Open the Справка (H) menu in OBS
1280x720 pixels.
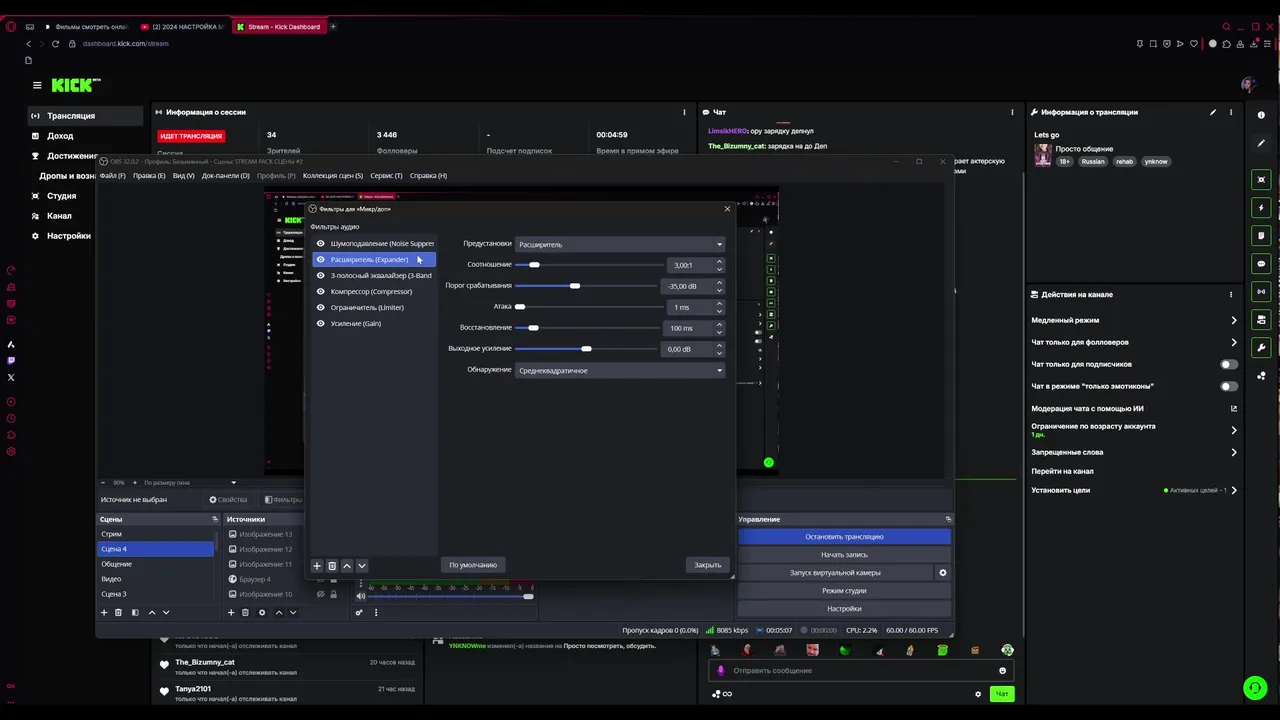click(x=428, y=175)
